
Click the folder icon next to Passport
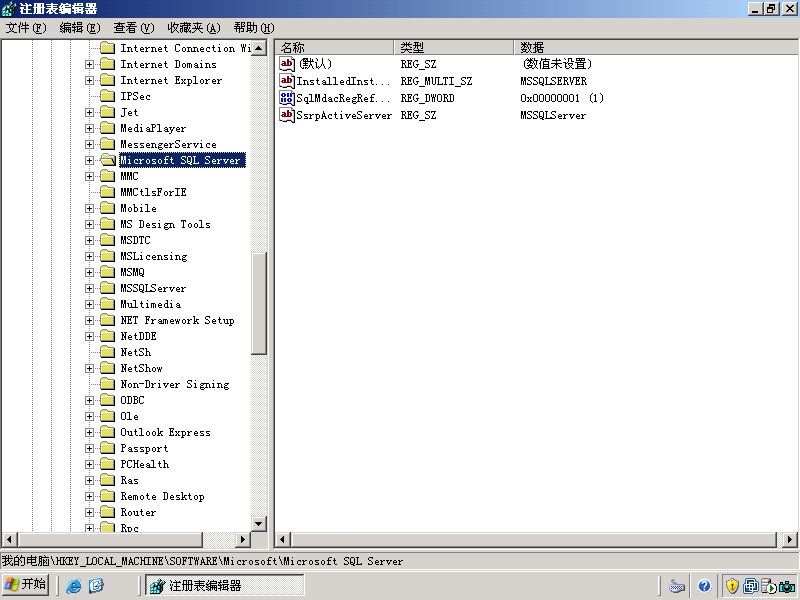click(108, 448)
